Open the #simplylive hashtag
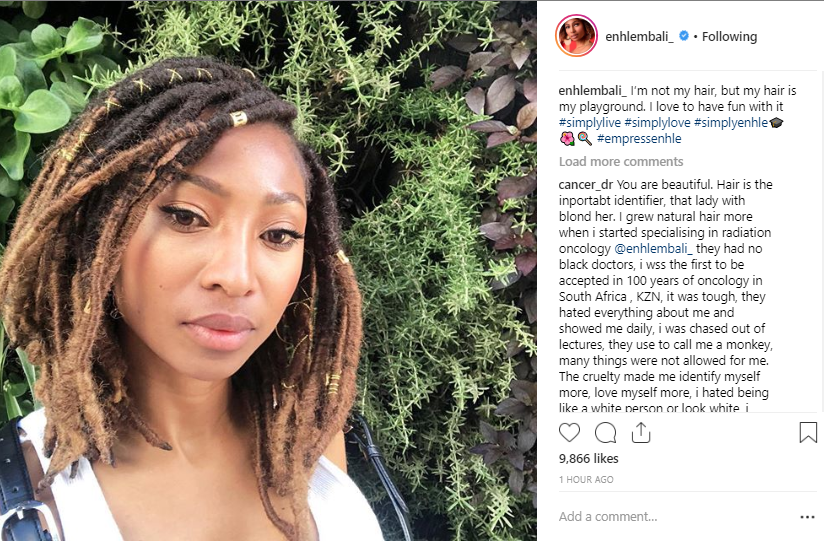824x541 pixels. (x=589, y=123)
